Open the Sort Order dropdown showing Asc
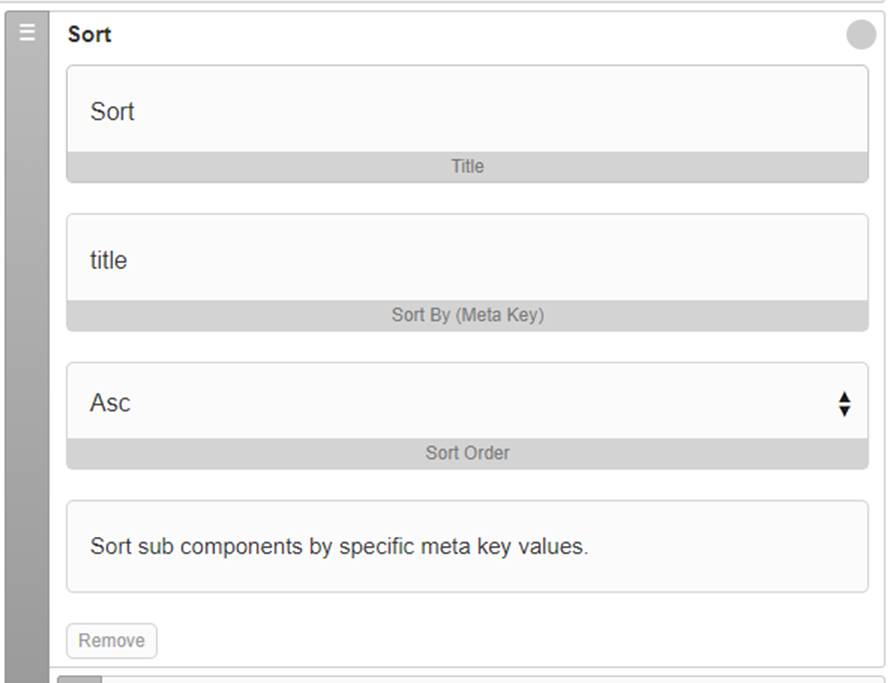The height and width of the screenshot is (683, 896). 467,402
